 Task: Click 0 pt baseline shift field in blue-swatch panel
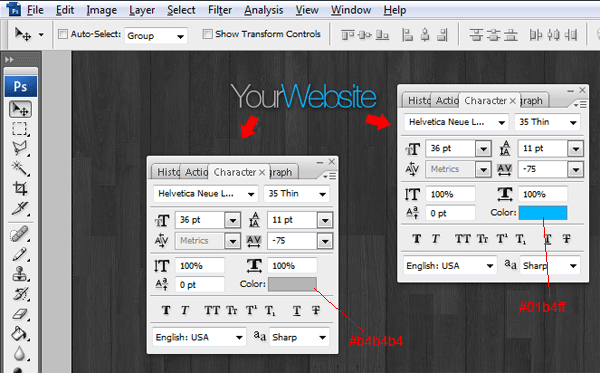pyautogui.click(x=450, y=213)
